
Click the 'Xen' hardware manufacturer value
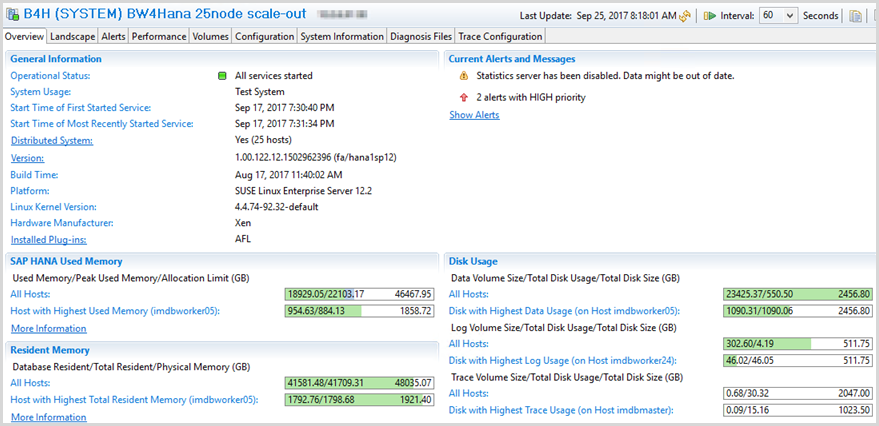(242, 223)
